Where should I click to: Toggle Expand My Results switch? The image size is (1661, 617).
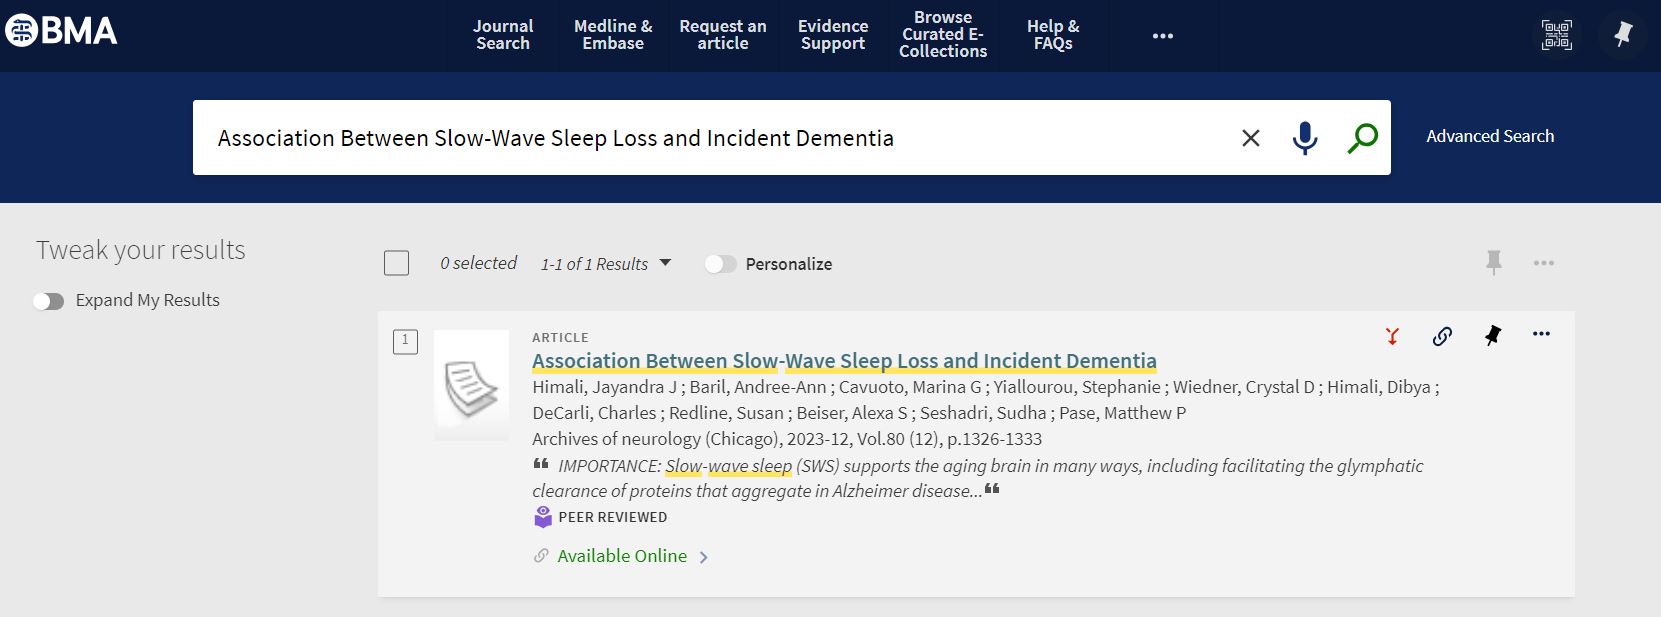coord(48,301)
